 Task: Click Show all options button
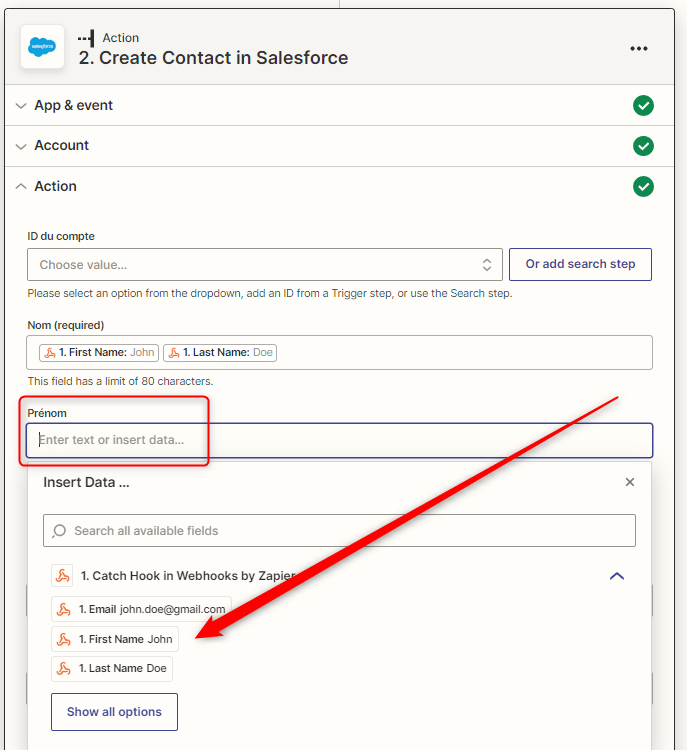(x=114, y=712)
